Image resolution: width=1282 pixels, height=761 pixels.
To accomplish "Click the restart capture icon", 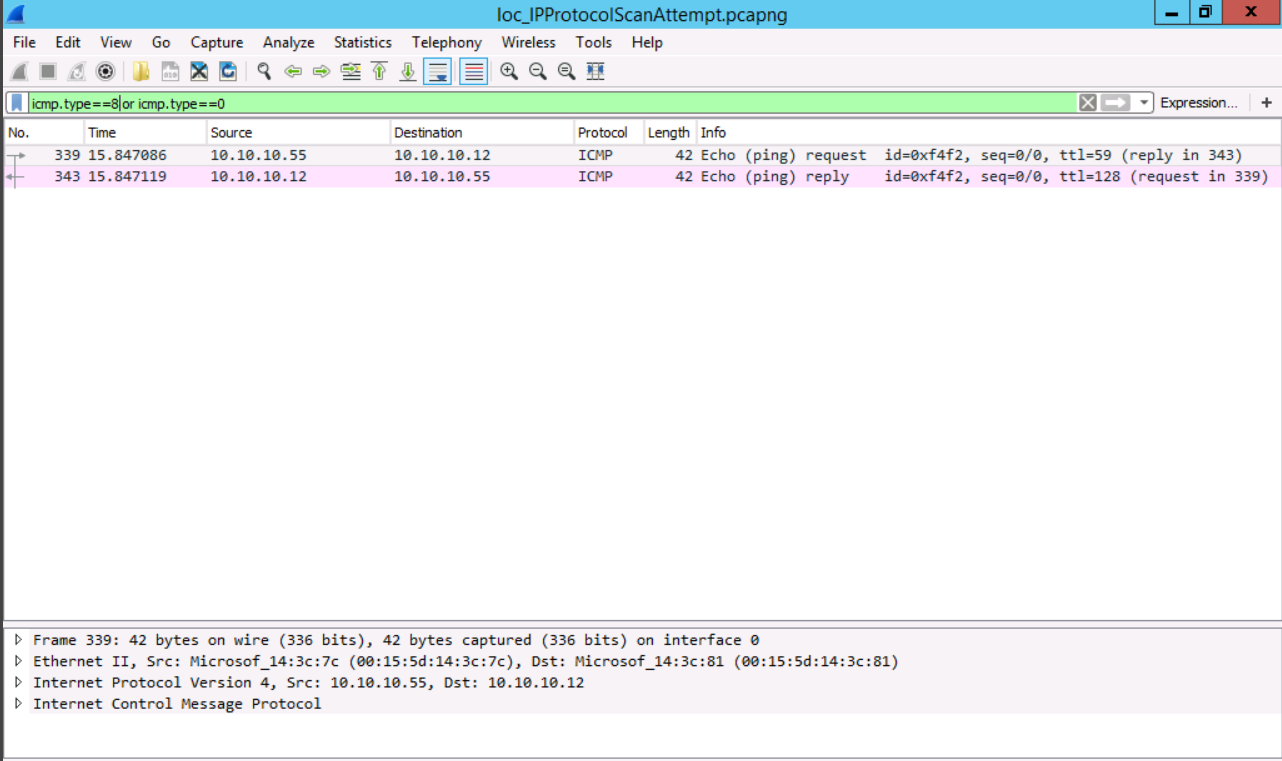I will coord(76,71).
